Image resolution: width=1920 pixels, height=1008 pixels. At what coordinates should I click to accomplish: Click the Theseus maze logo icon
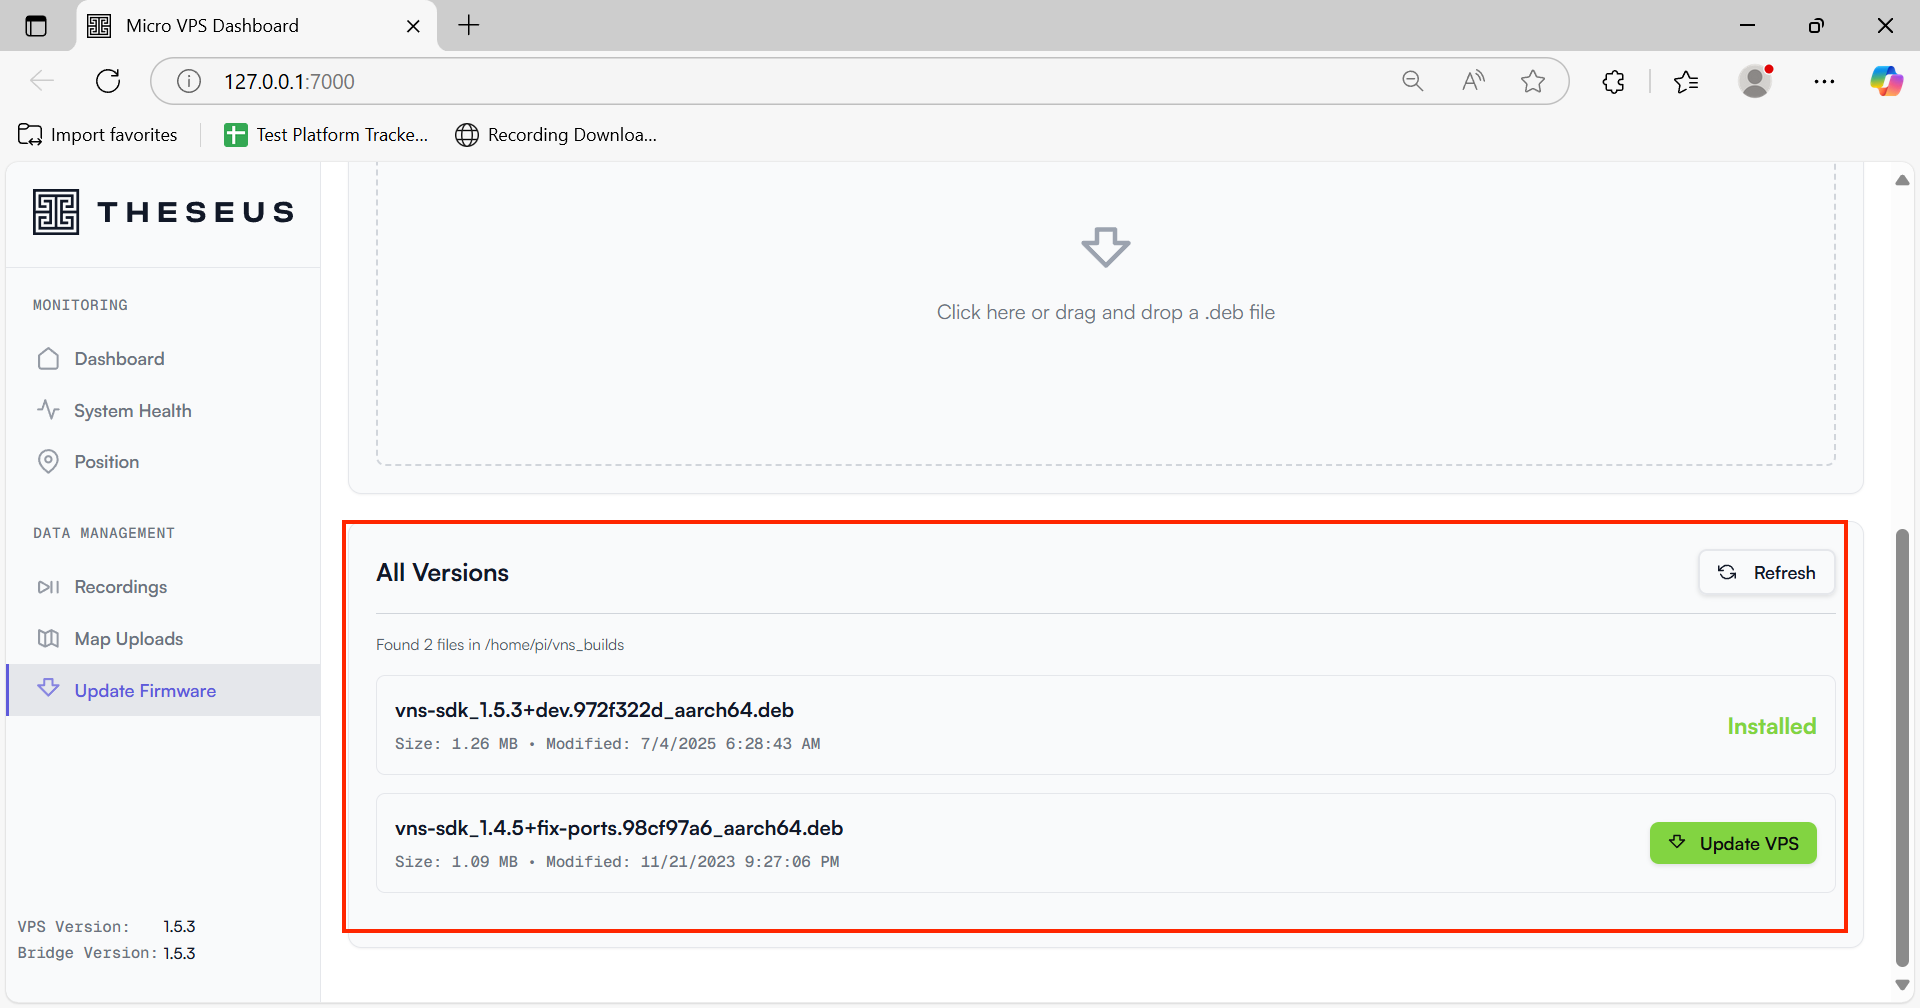[56, 212]
